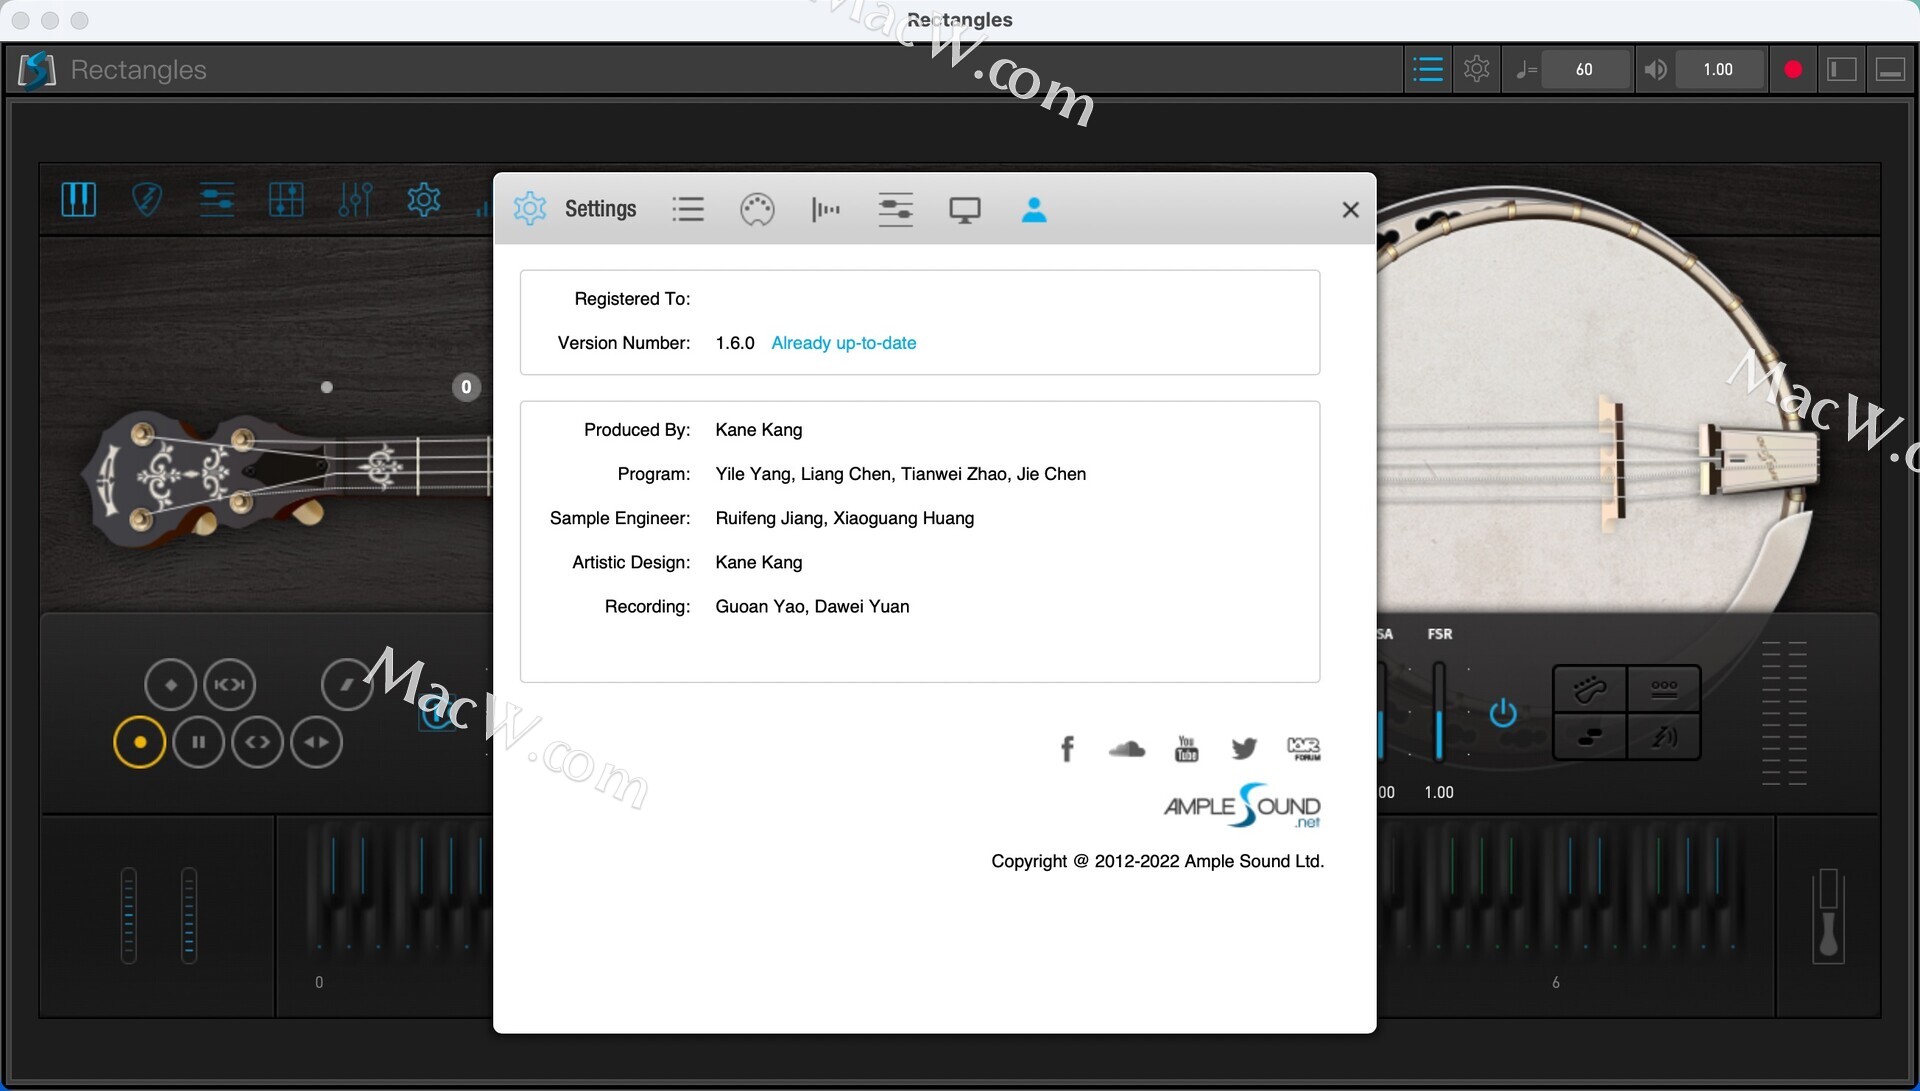Viewport: 1920px width, 1091px height.
Task: Select the user About tab in Settings
Action: 1034,209
